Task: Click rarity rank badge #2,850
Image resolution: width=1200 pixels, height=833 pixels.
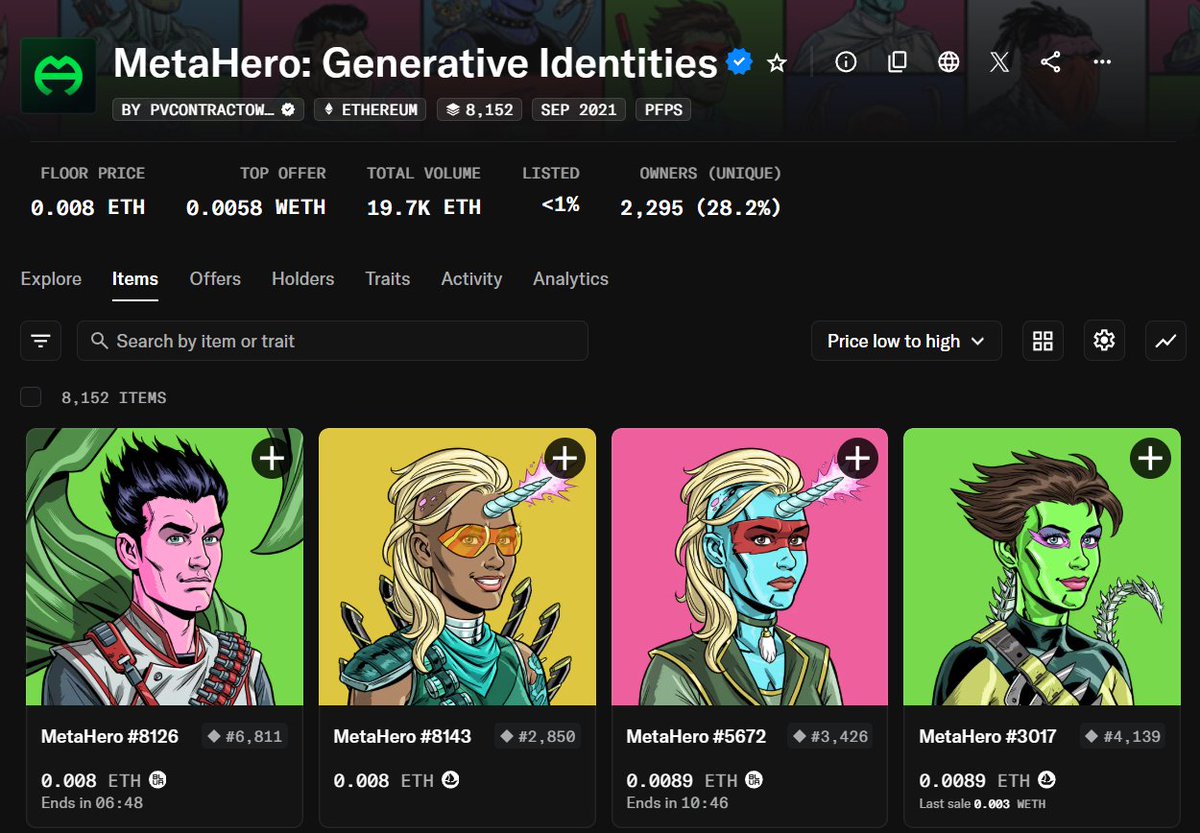Action: (539, 737)
